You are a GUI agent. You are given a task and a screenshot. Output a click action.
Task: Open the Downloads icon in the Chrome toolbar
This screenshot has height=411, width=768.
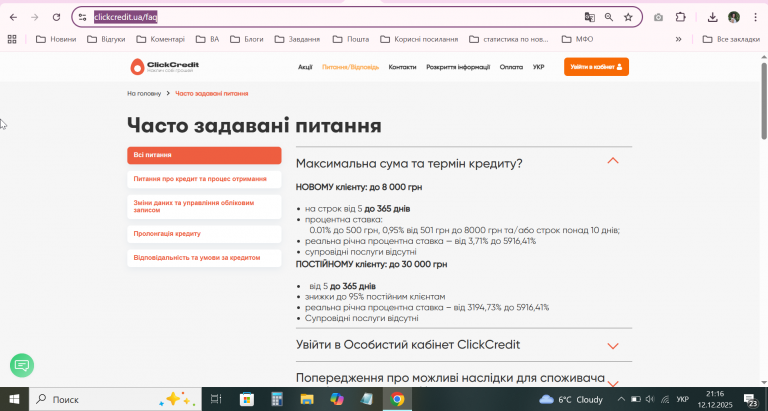tap(712, 17)
